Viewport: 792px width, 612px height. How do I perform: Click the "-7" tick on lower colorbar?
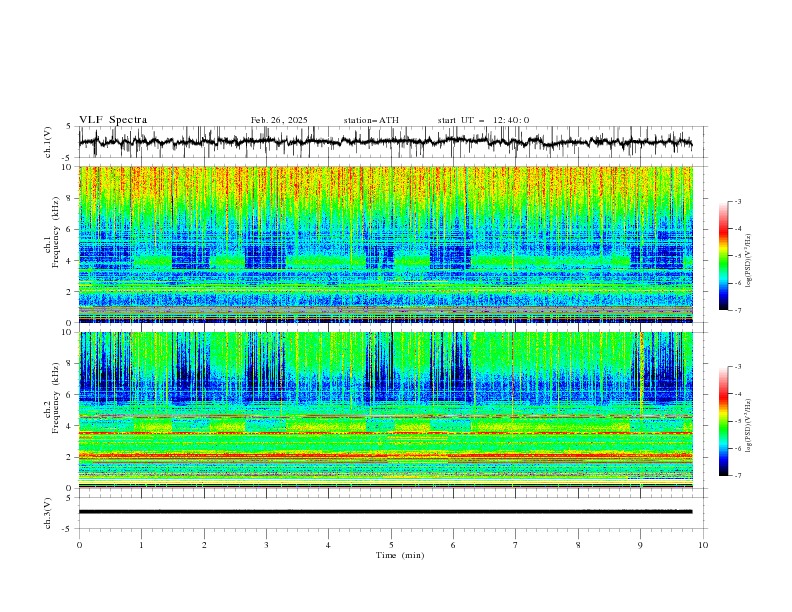coord(737,476)
